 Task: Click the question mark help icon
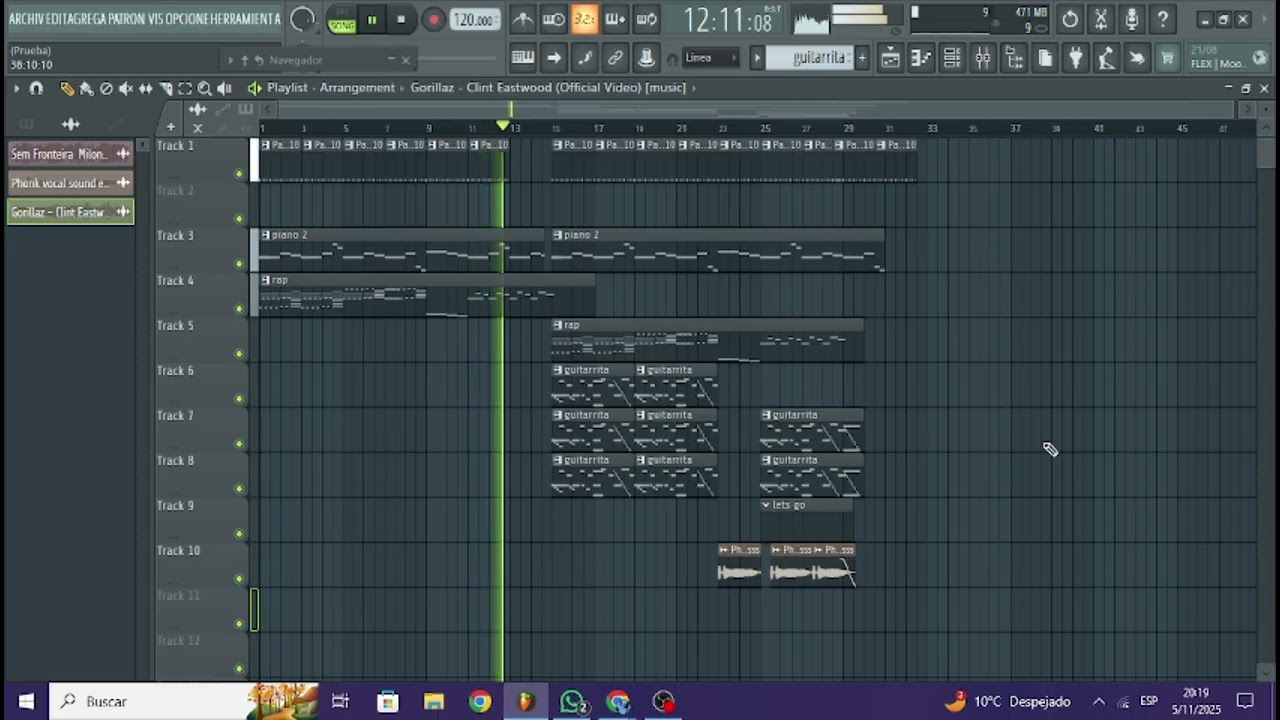pyautogui.click(x=1163, y=19)
